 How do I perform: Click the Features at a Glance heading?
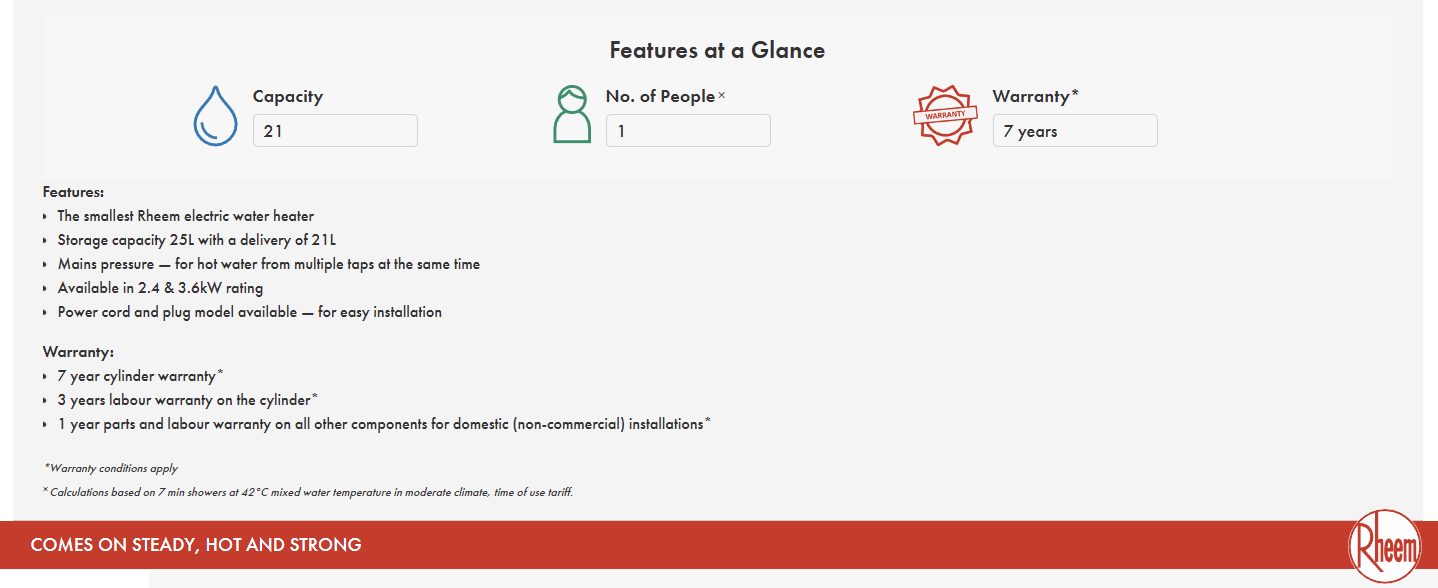[717, 50]
